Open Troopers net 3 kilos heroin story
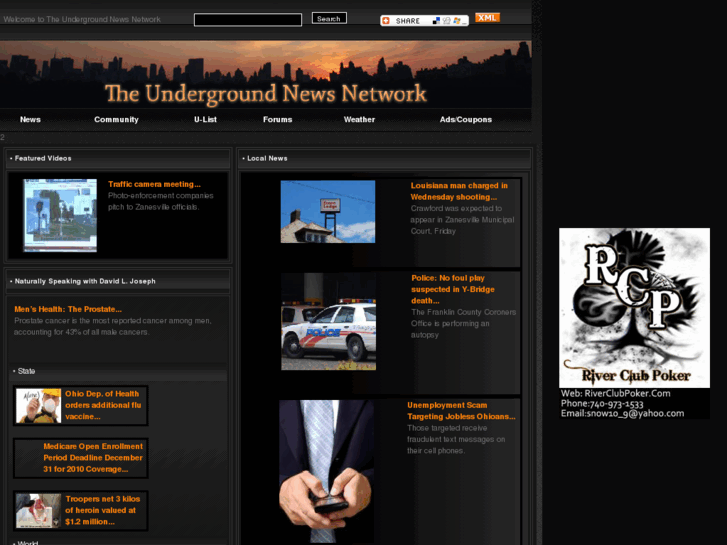Screen dimensions: 727x545 [102, 510]
